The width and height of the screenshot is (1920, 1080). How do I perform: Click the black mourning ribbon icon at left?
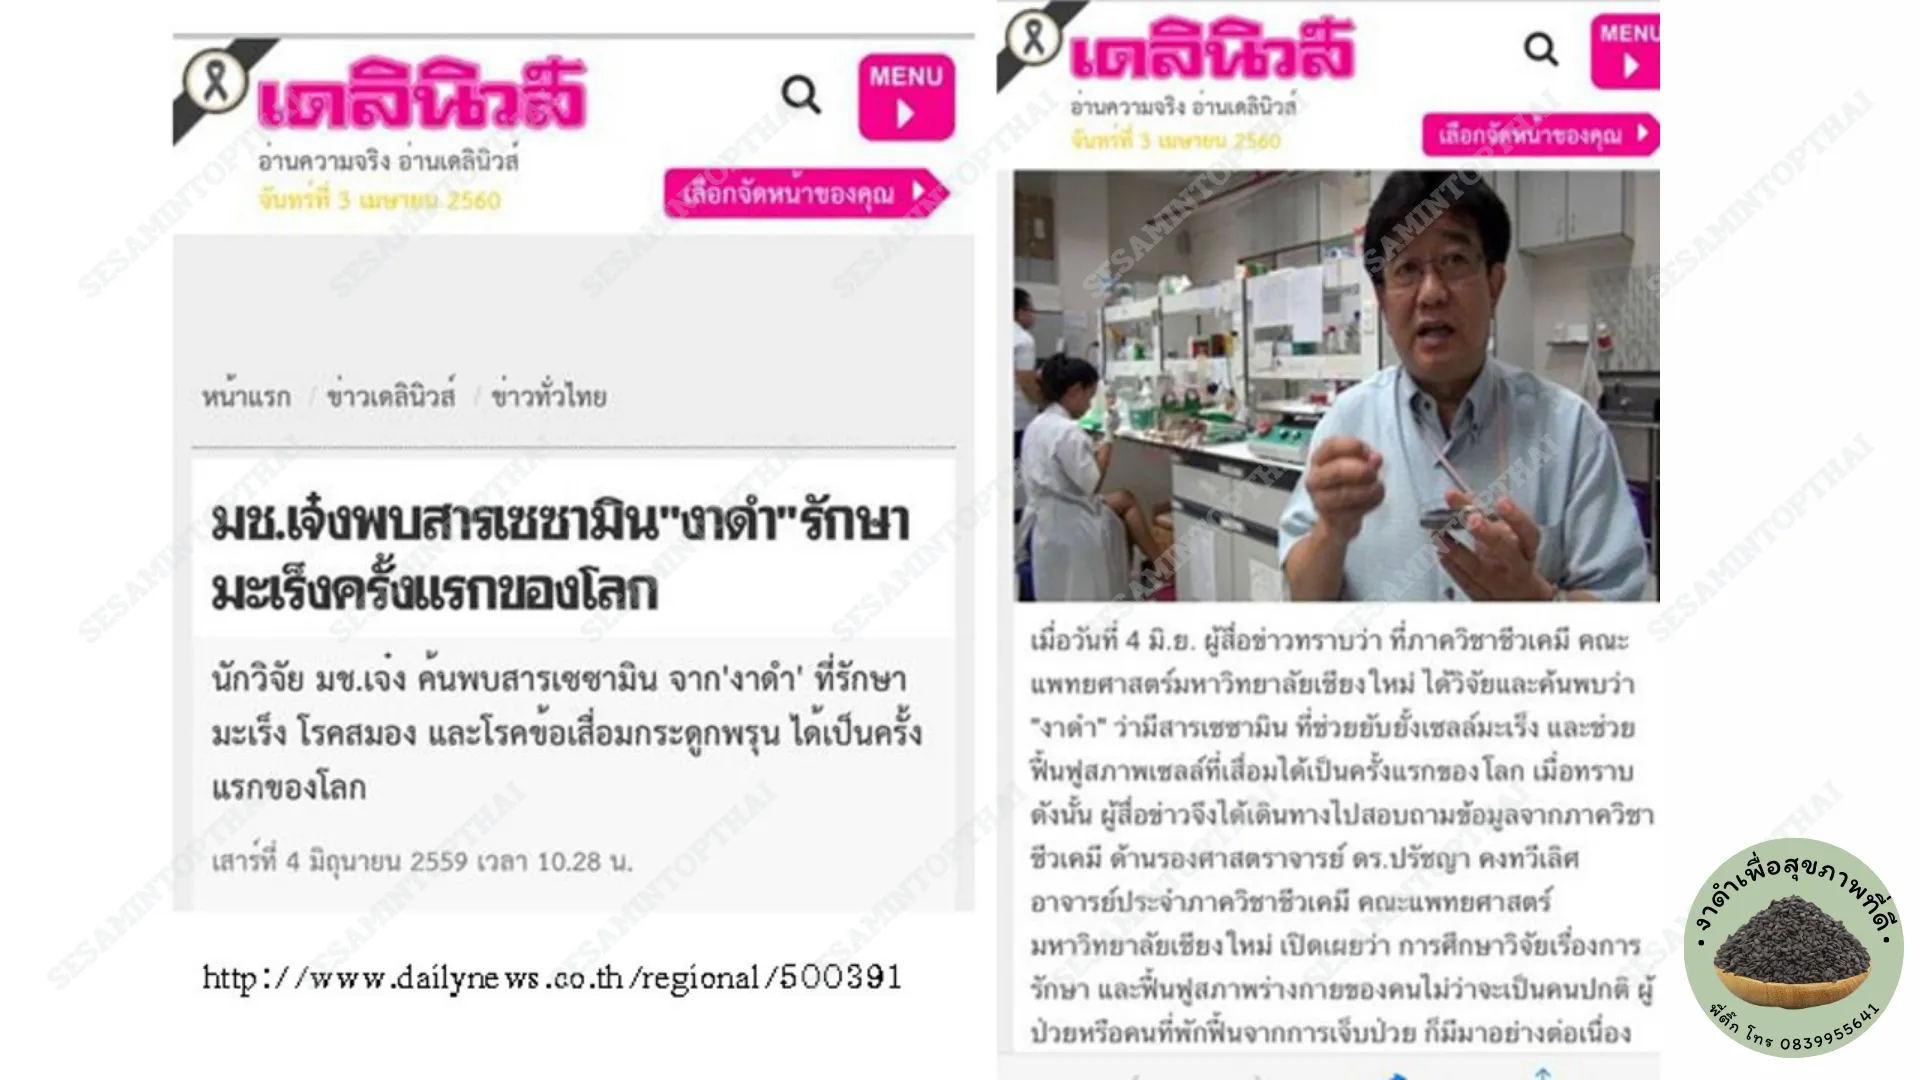pyautogui.click(x=216, y=81)
